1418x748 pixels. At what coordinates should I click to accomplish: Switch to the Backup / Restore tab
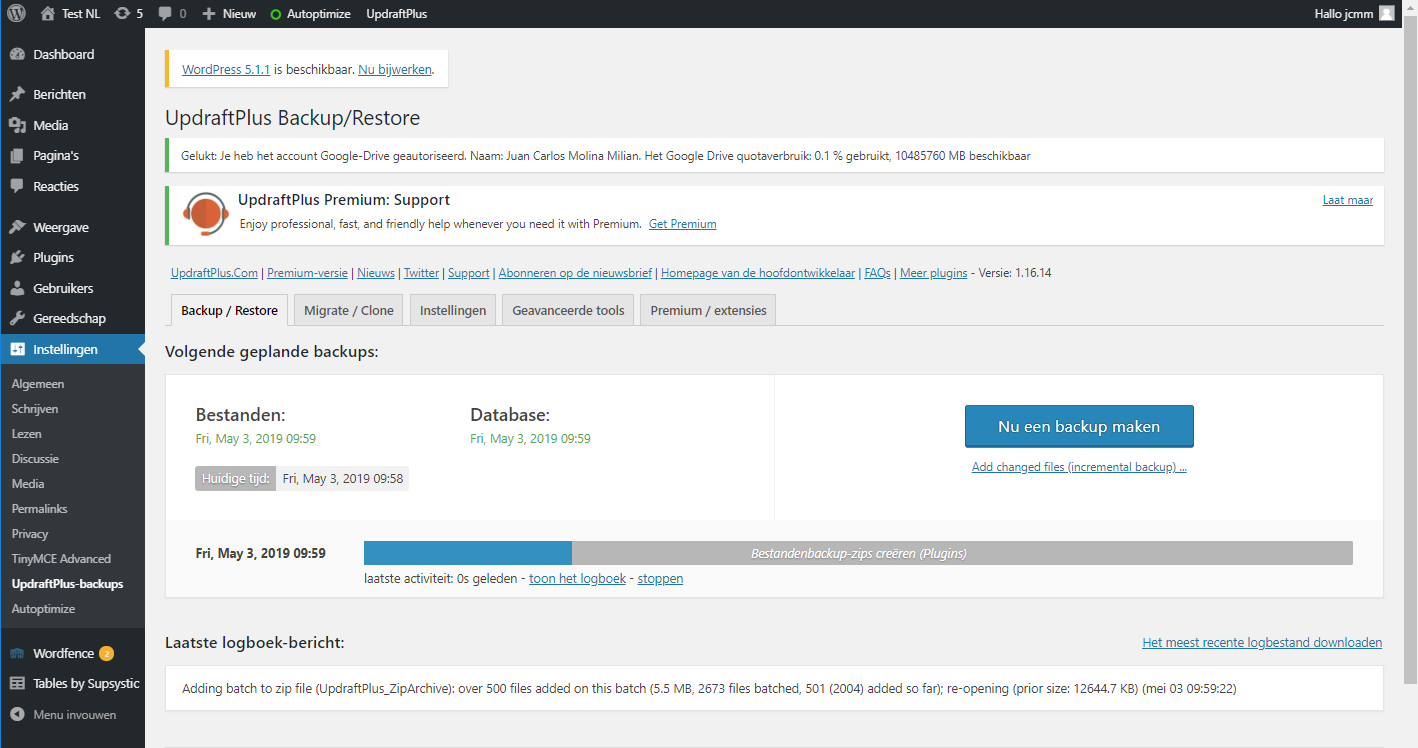click(229, 310)
